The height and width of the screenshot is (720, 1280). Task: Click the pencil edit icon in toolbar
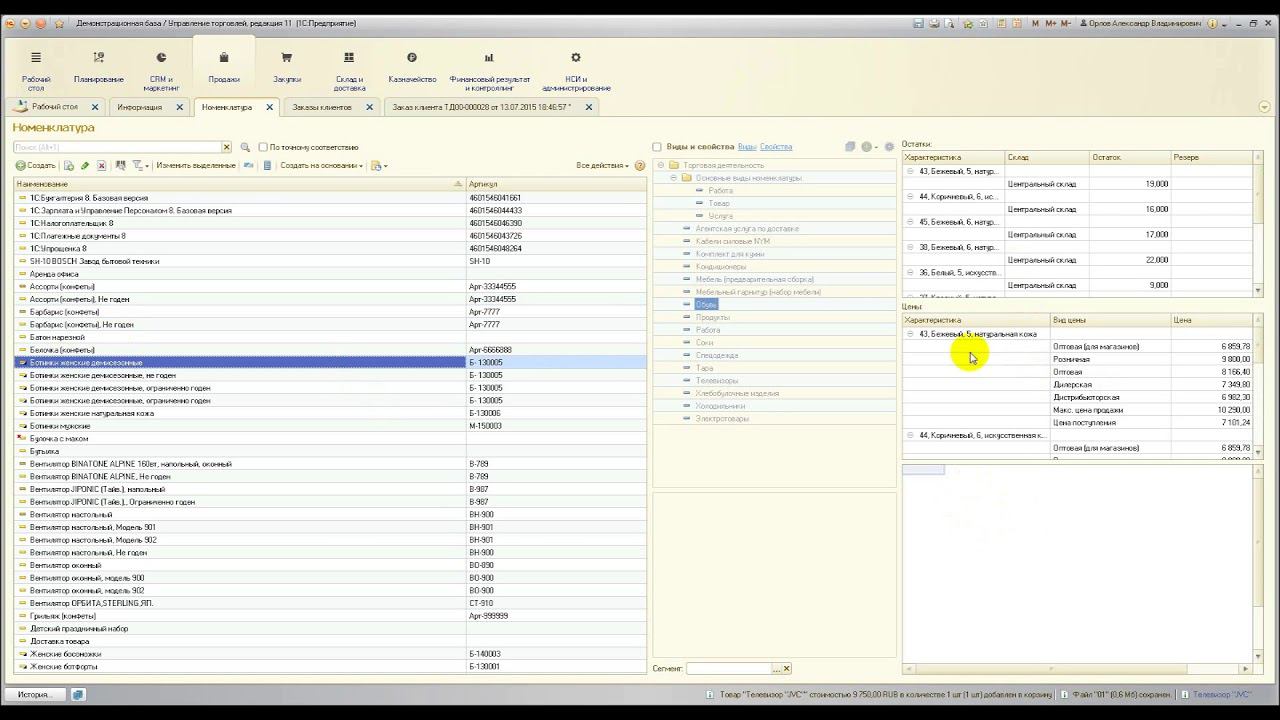pos(85,166)
